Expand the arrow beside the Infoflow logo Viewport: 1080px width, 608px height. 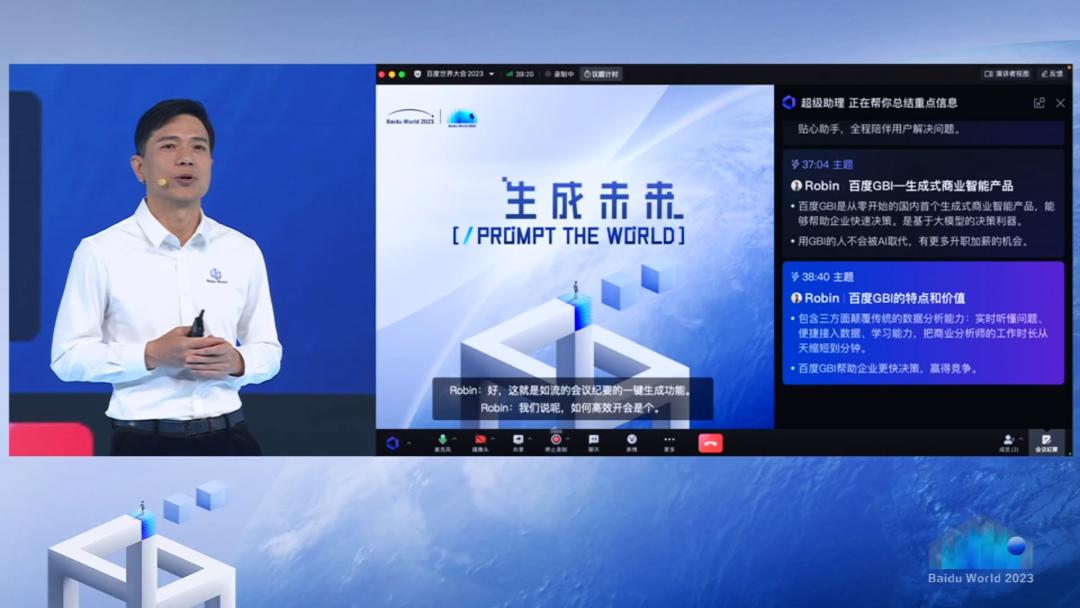coord(409,443)
